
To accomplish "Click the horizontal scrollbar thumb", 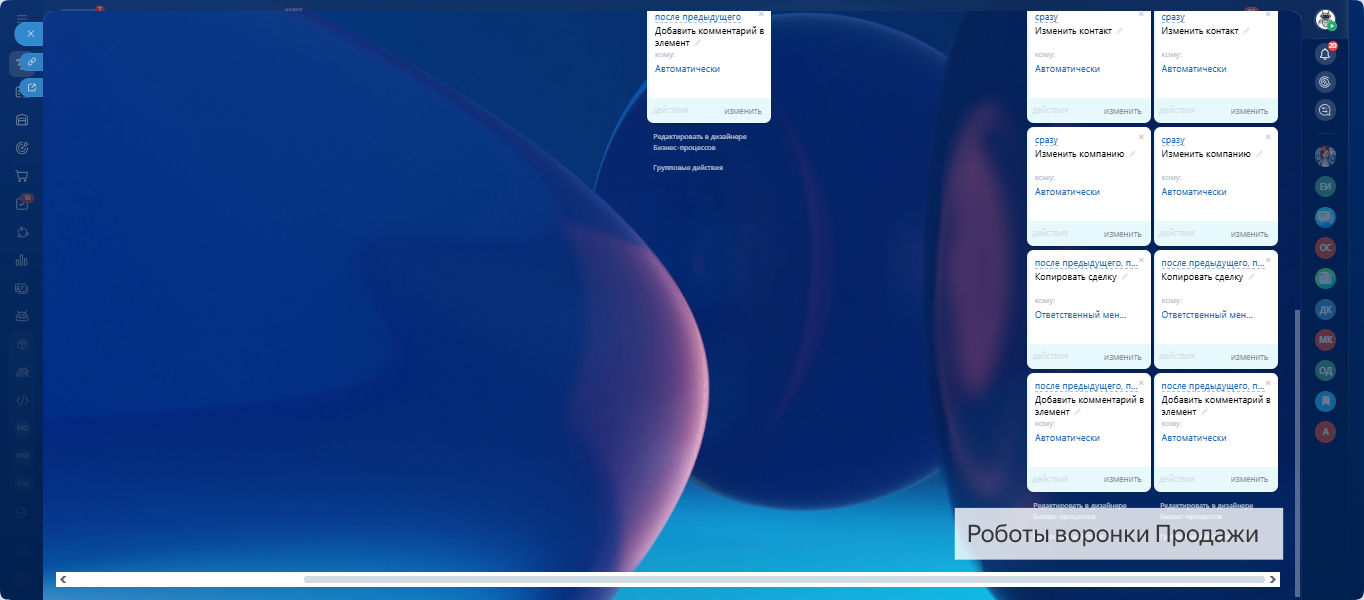I will coord(784,579).
